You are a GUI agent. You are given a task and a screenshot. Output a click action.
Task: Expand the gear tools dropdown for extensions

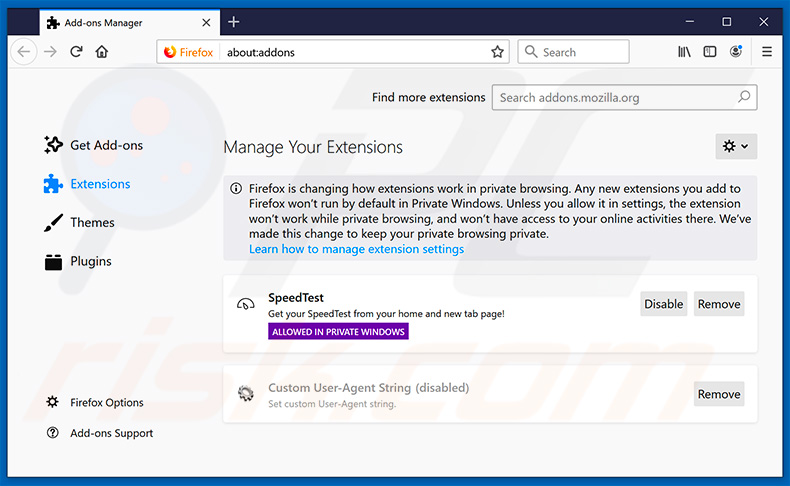[736, 147]
